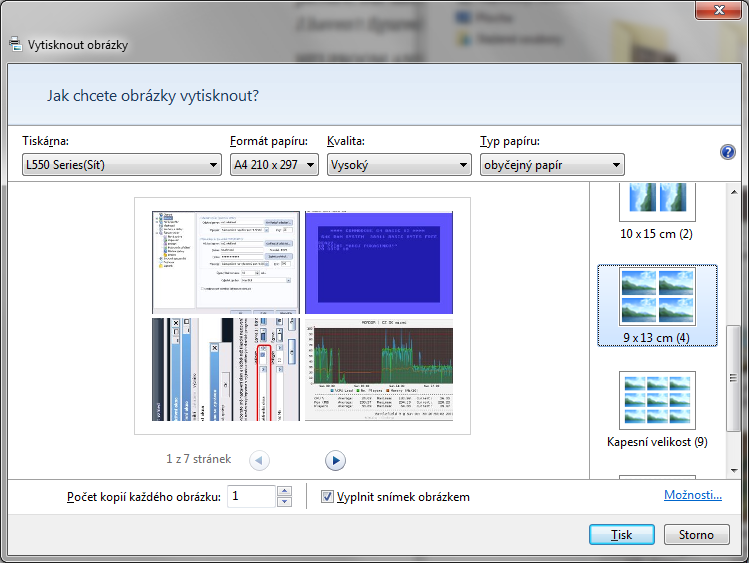Click the printer icon in title bar
The height and width of the screenshot is (563, 749).
[15, 44]
